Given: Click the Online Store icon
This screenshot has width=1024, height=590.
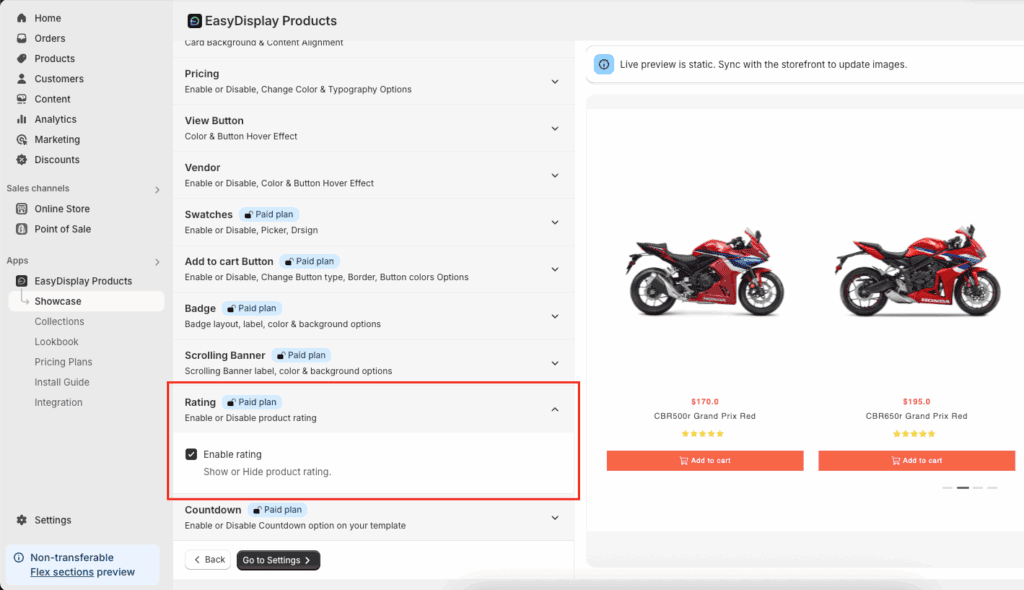Looking at the screenshot, I should [x=22, y=209].
